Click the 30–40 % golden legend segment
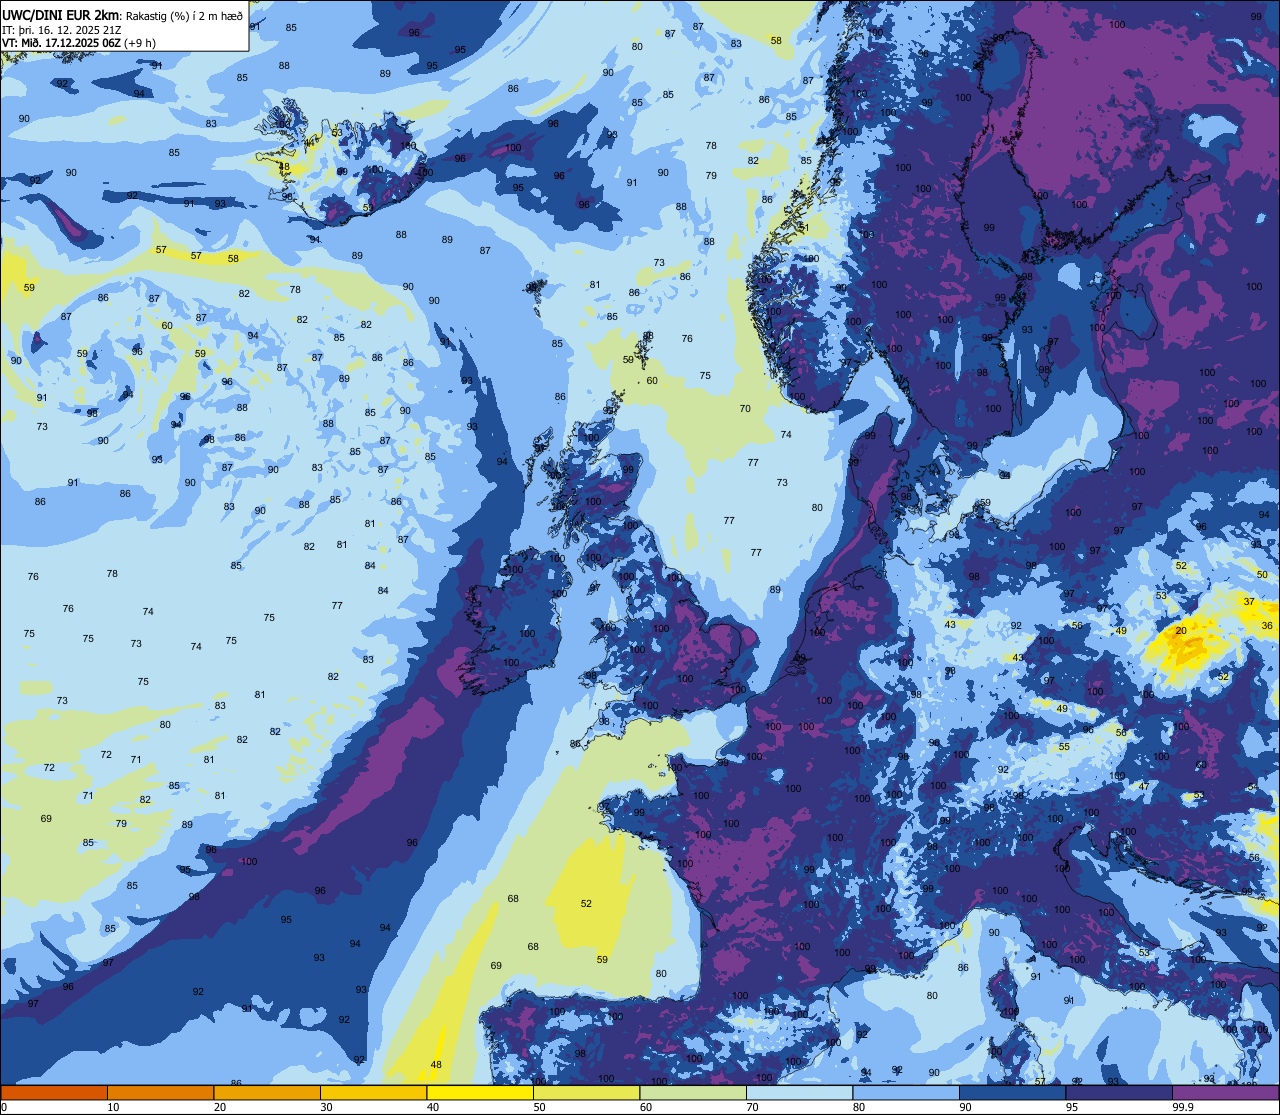The height and width of the screenshot is (1115, 1280). pyautogui.click(x=373, y=1092)
